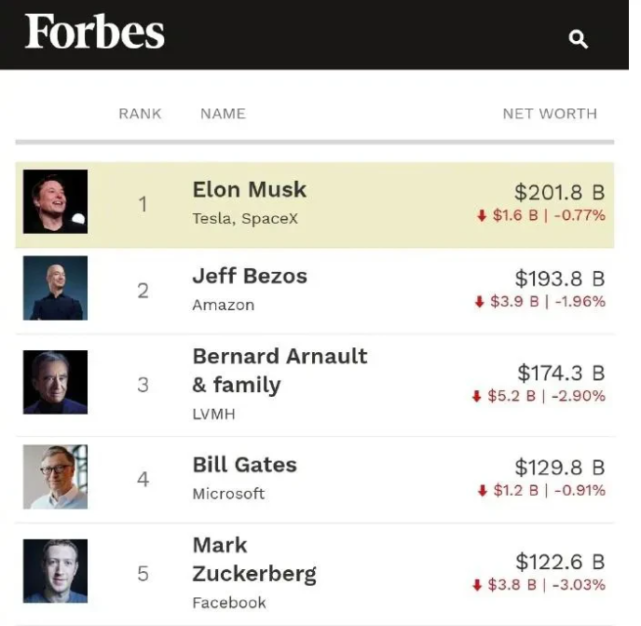Click the photo thumbnail in rank 2 row
This screenshot has width=641, height=626.
point(56,288)
